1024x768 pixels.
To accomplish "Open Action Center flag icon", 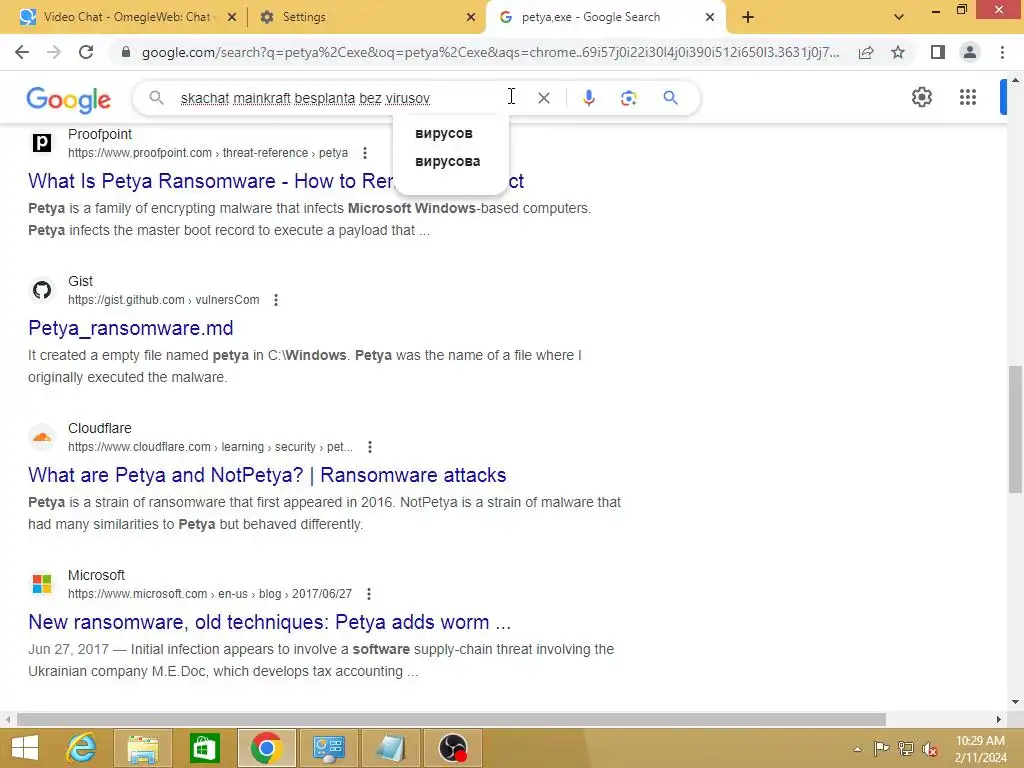I will pyautogui.click(x=881, y=749).
